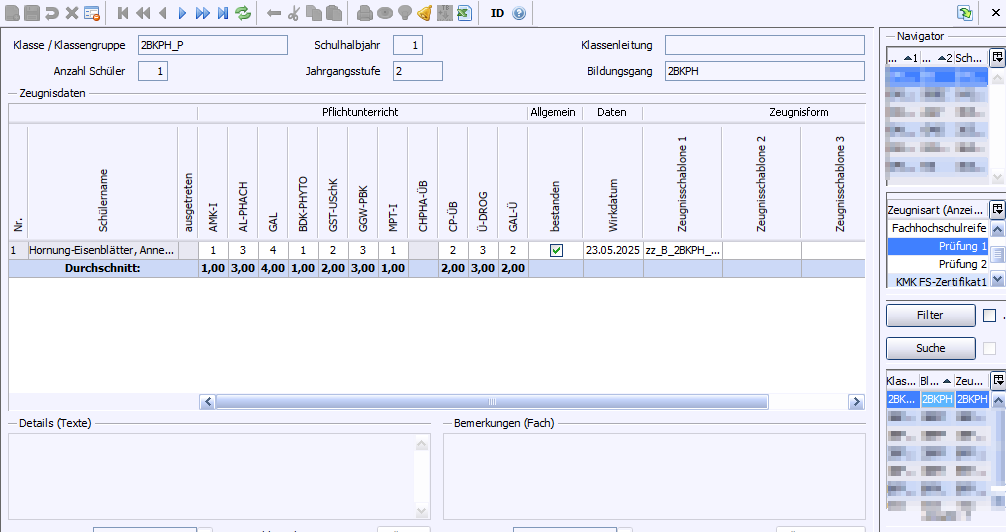Screen dimensions: 1006x532
Task: Skip forward with the double-arrow icon
Action: tap(202, 13)
